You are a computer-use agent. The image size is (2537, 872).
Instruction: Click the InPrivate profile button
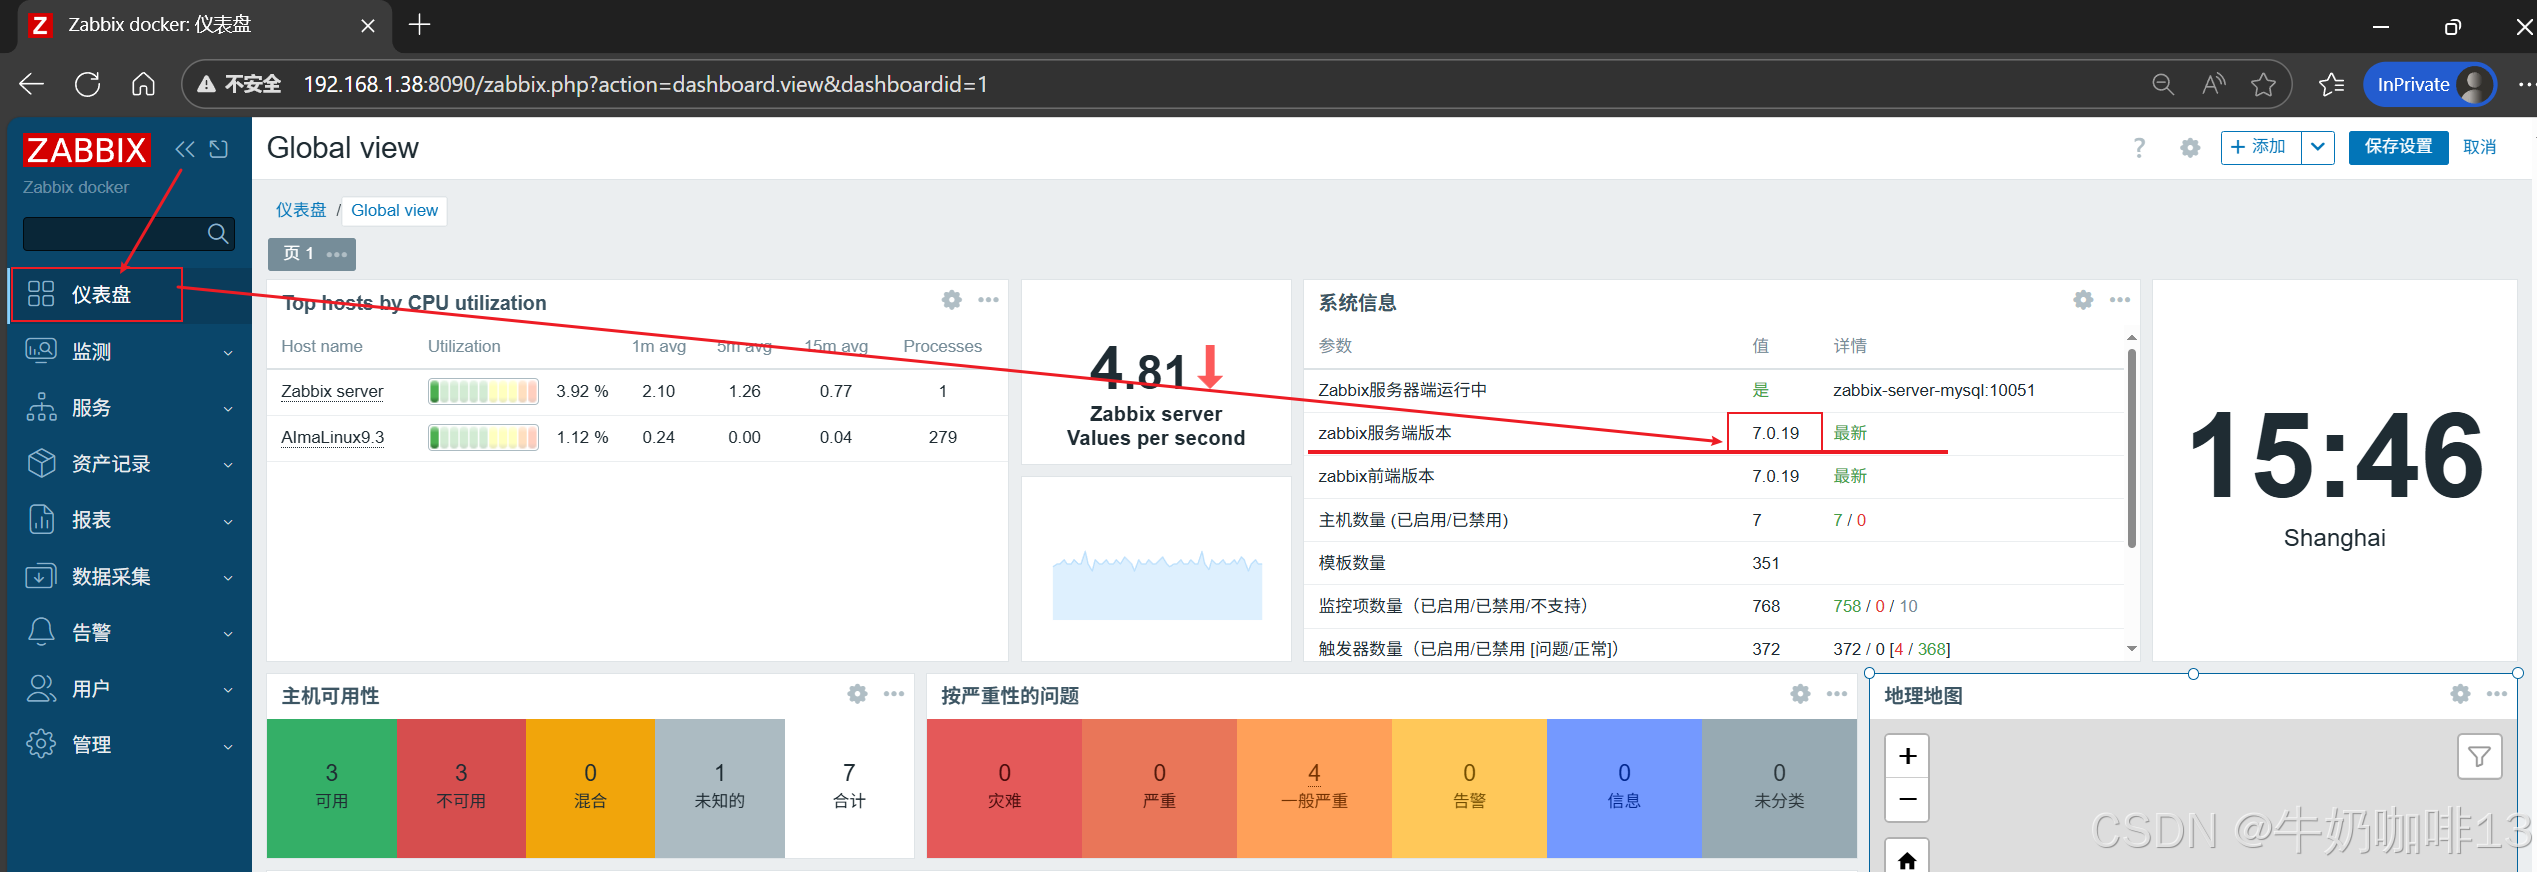pyautogui.click(x=2430, y=85)
